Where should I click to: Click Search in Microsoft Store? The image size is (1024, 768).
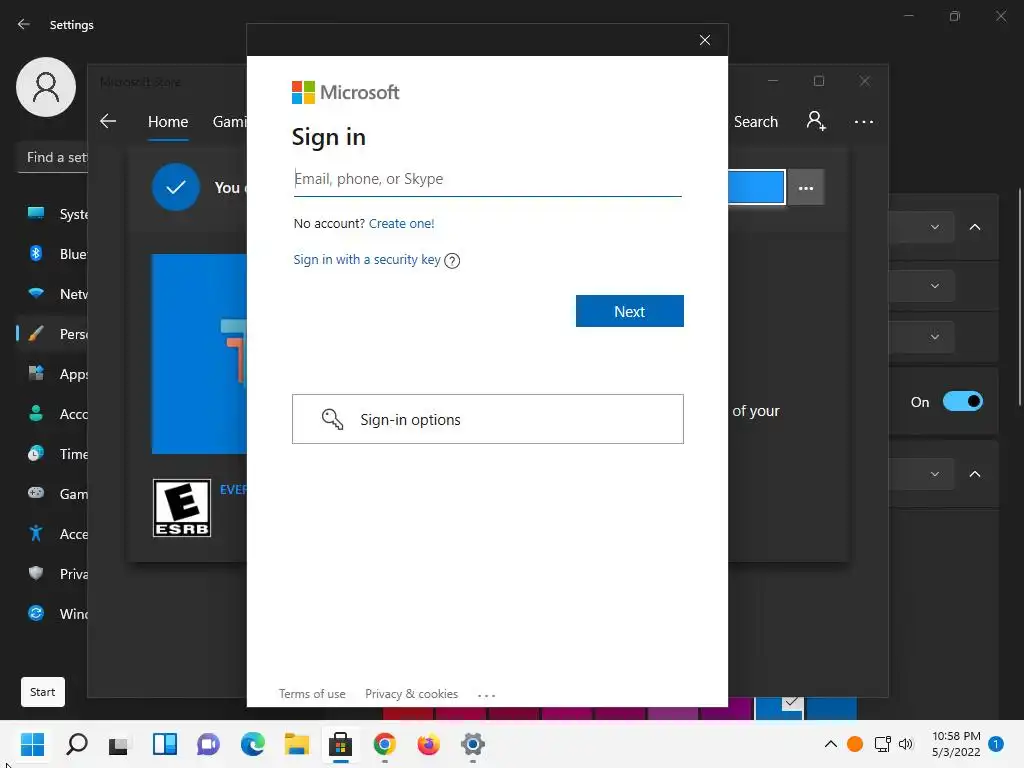click(756, 122)
